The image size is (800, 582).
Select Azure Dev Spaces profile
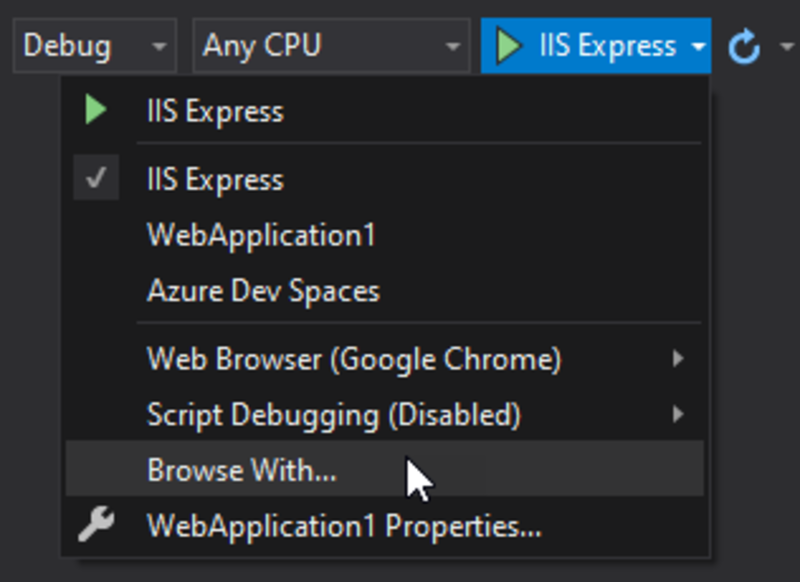385,291
